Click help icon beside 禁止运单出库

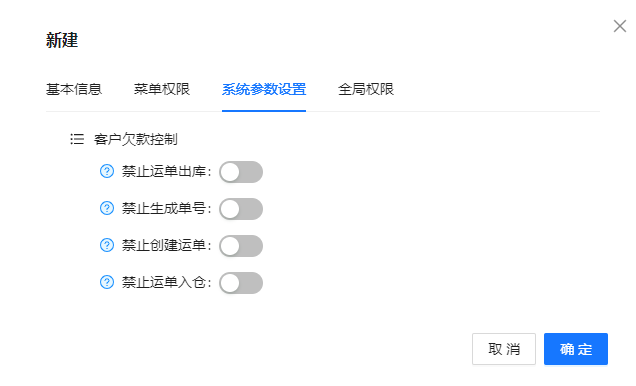pos(107,171)
